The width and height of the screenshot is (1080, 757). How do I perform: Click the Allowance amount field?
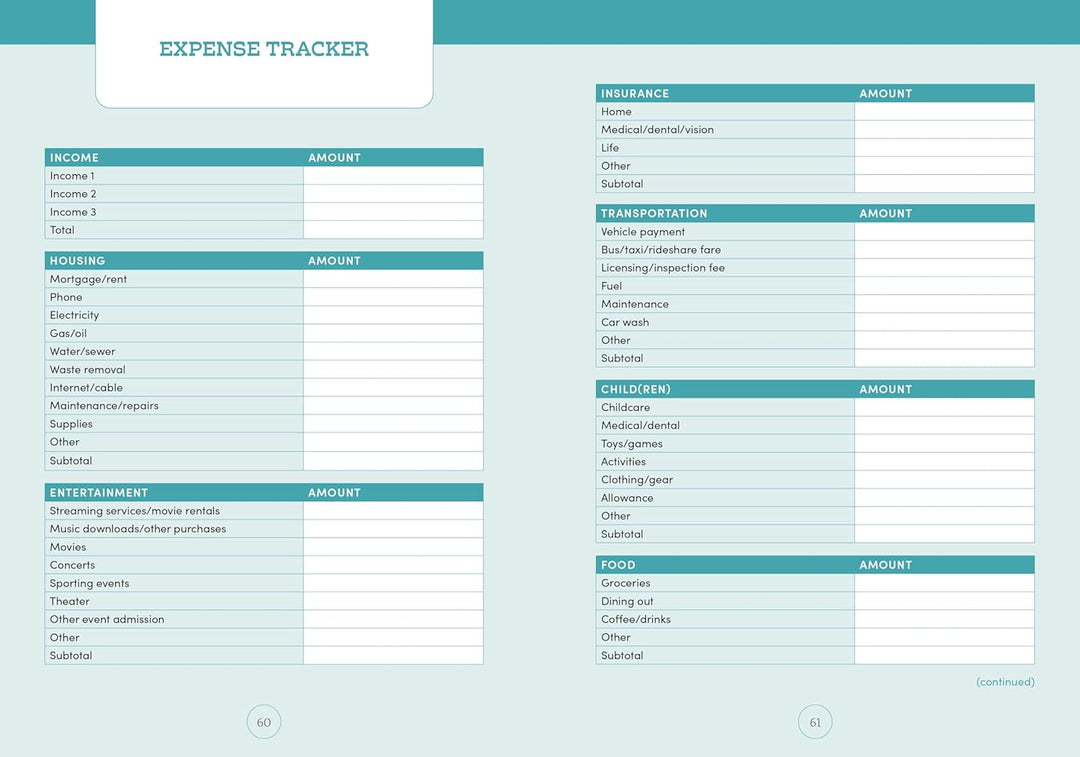pyautogui.click(x=944, y=497)
